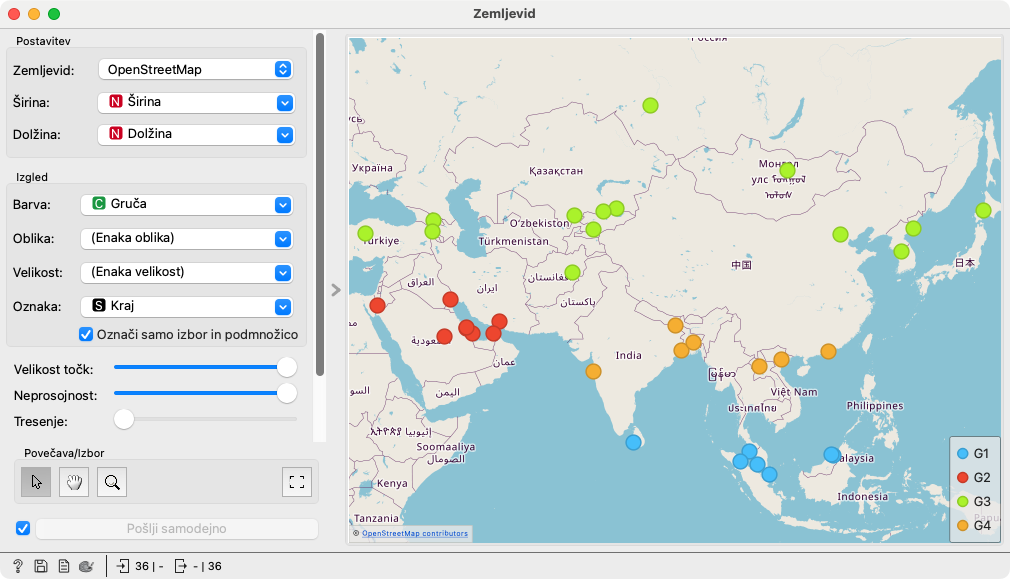Viewport: 1010px width, 579px height.
Task: Select the magnifier zoom tool
Action: (112, 482)
